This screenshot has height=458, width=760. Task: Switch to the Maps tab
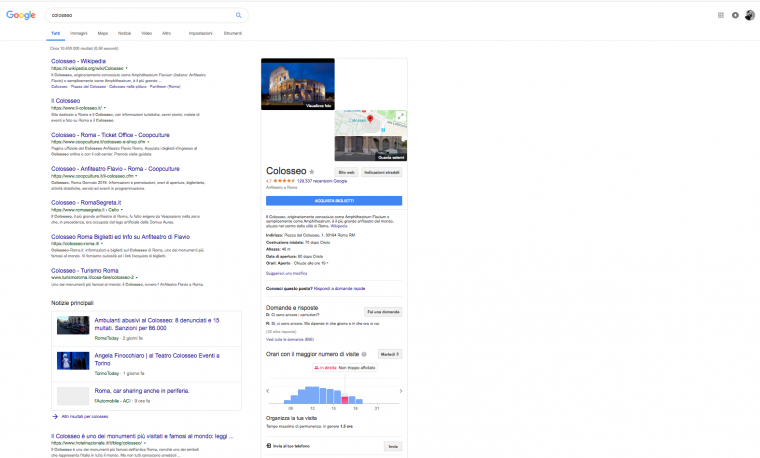pos(103,33)
